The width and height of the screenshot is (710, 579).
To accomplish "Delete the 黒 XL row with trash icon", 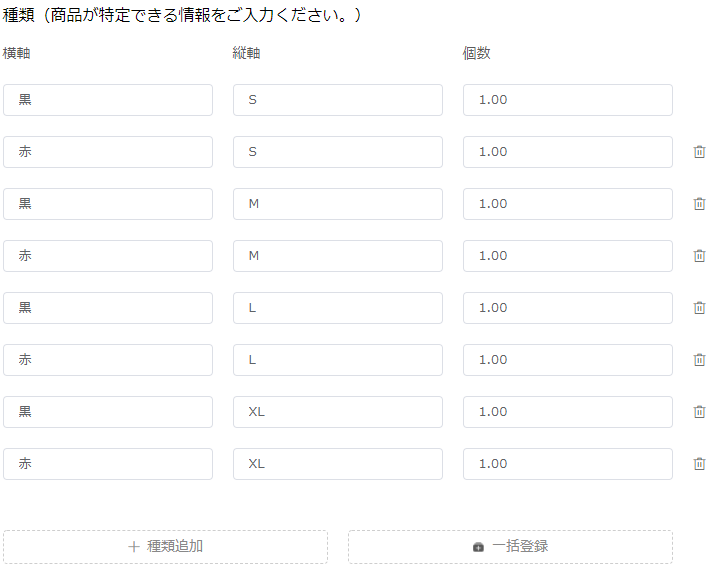I will pyautogui.click(x=699, y=412).
